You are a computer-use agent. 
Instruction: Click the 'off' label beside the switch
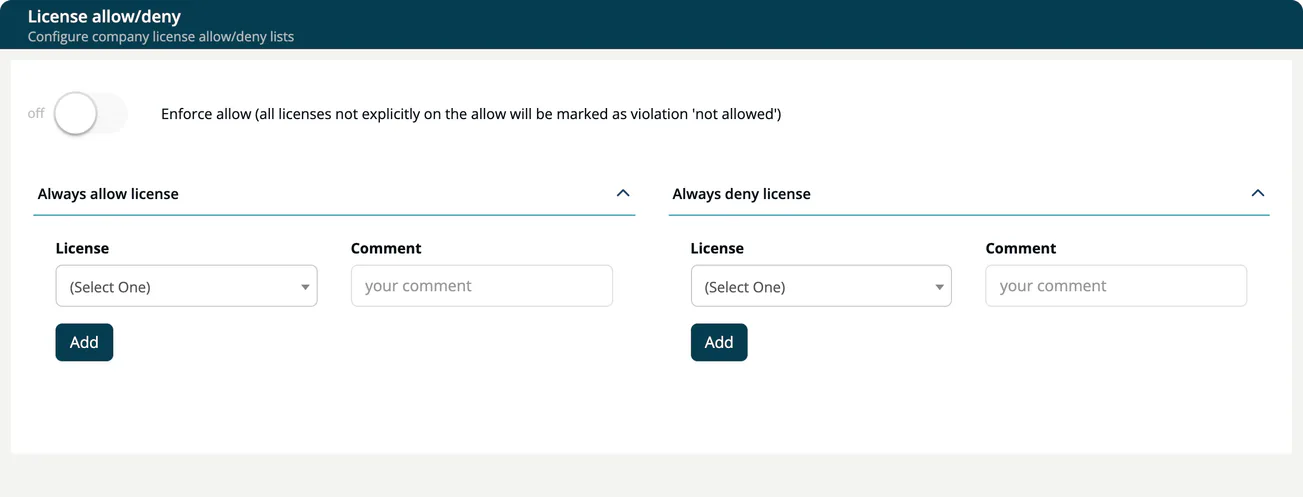pyautogui.click(x=36, y=113)
